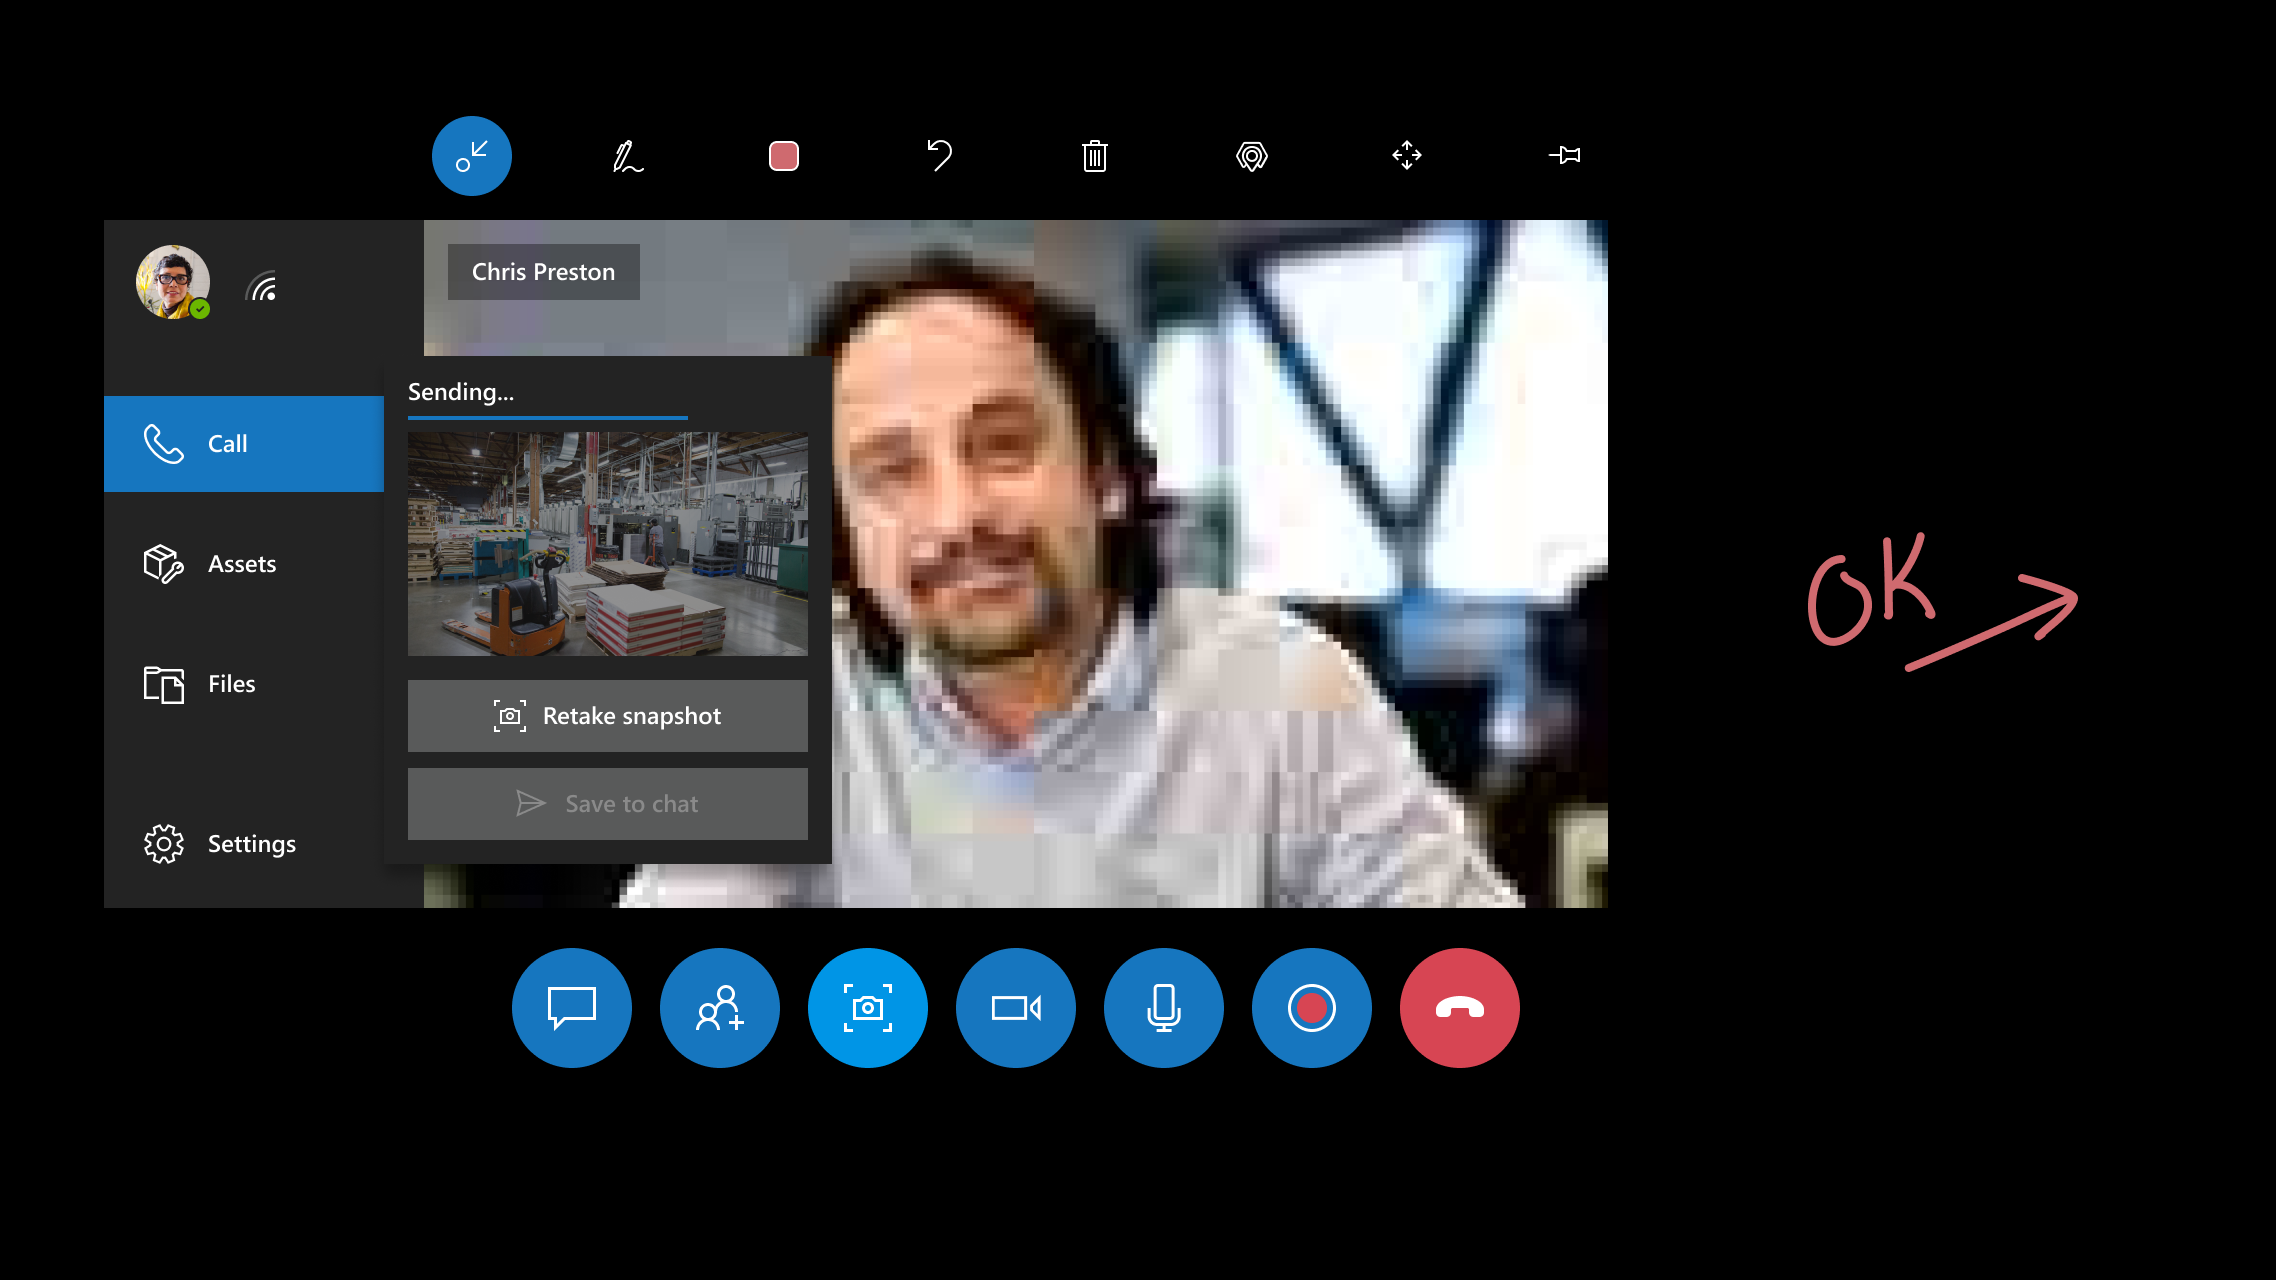Viewport: 2276px width, 1280px height.
Task: Select the red annotation color swatch
Action: [x=783, y=155]
